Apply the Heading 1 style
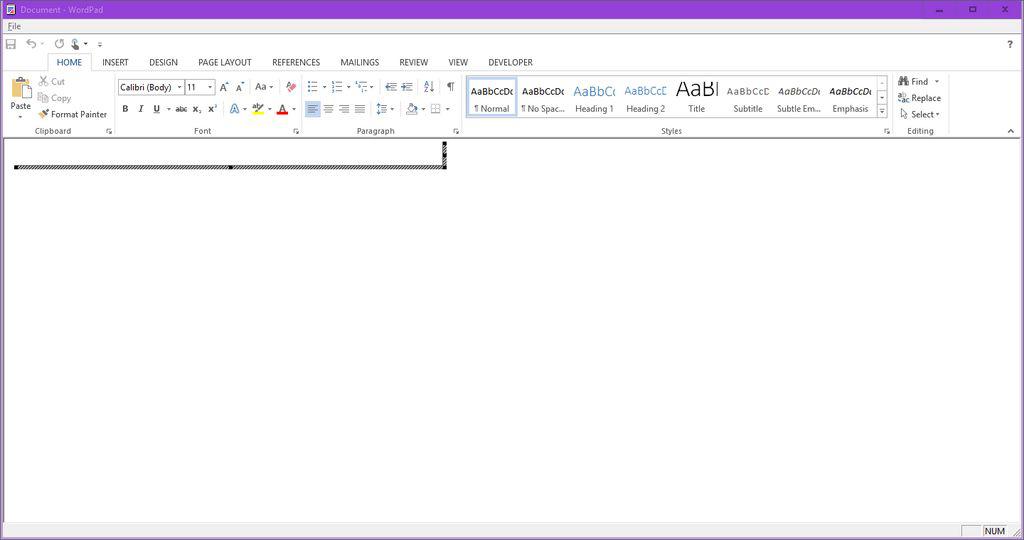The image size is (1024, 540). pos(594,98)
